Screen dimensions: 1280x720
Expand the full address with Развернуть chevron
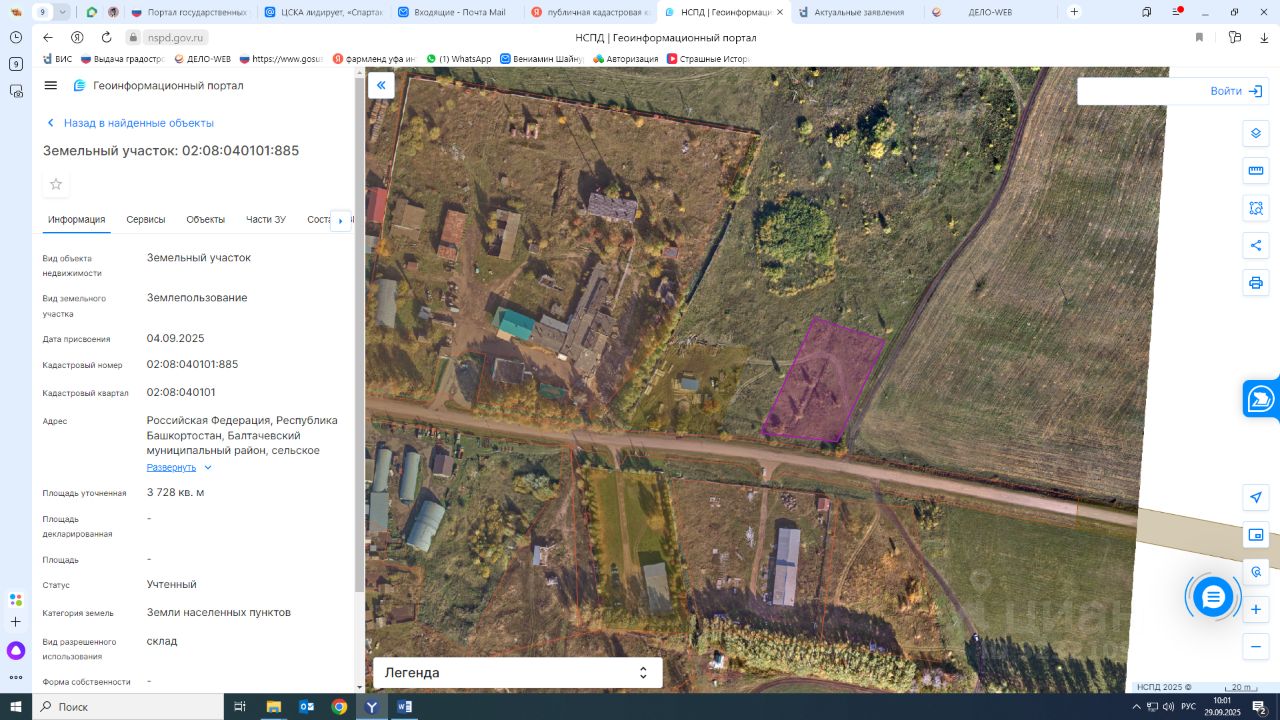point(208,468)
